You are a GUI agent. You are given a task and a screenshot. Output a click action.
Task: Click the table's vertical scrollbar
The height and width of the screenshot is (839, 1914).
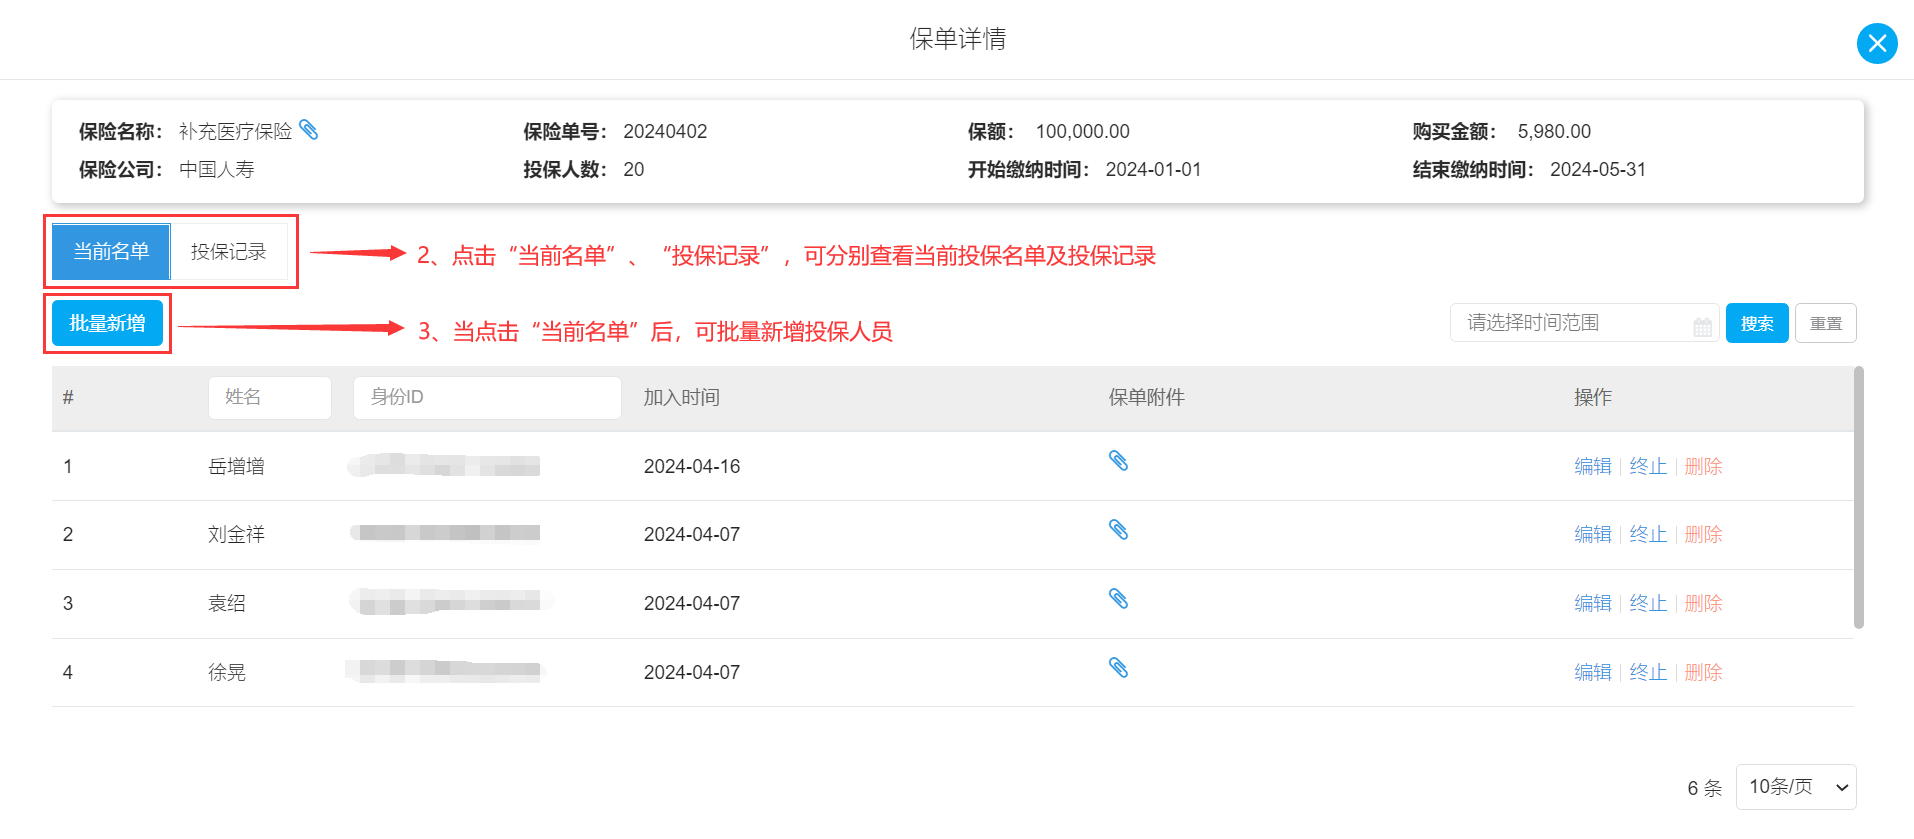(1859, 497)
